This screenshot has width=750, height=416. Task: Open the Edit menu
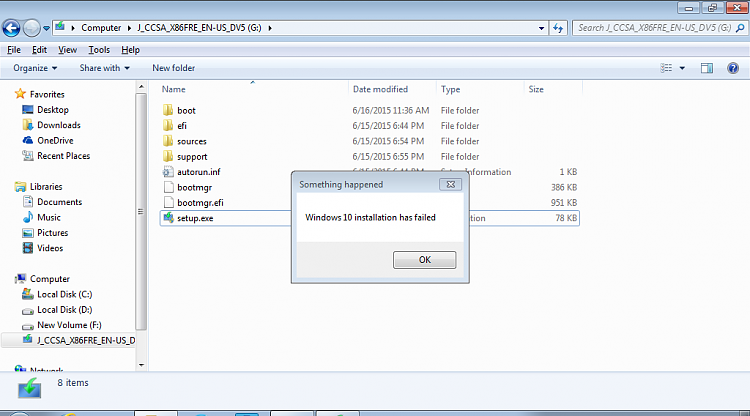(x=39, y=50)
